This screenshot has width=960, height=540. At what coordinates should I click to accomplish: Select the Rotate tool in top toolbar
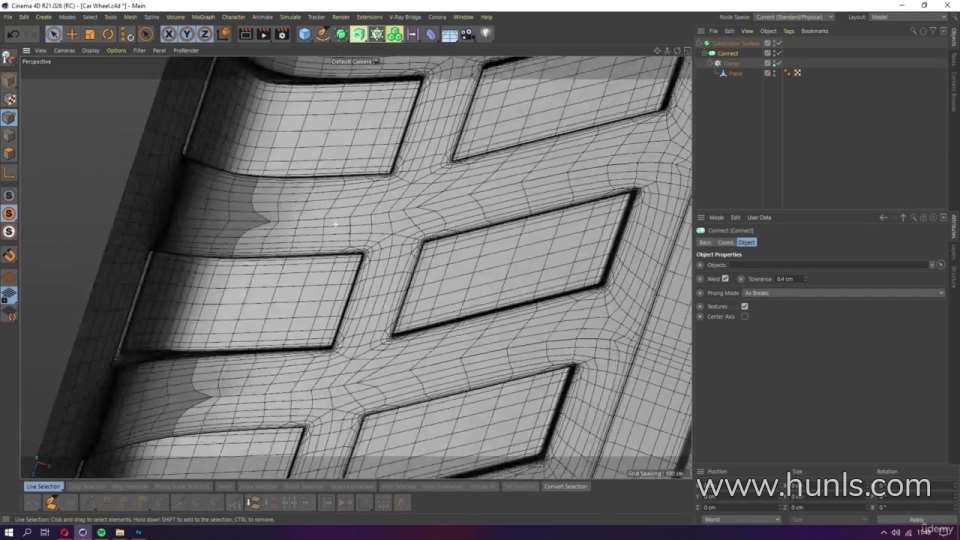[x=108, y=34]
